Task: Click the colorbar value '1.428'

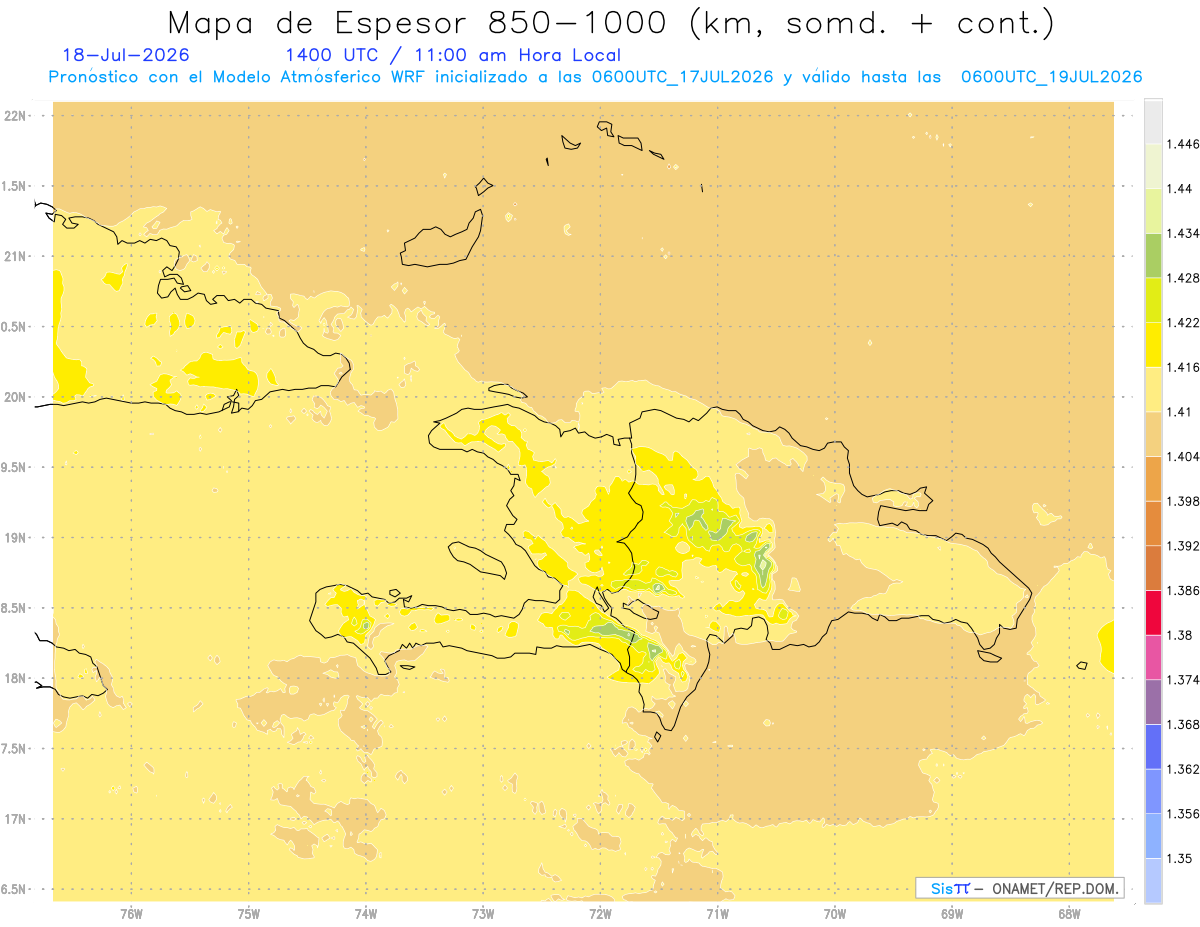Action: tap(1183, 278)
